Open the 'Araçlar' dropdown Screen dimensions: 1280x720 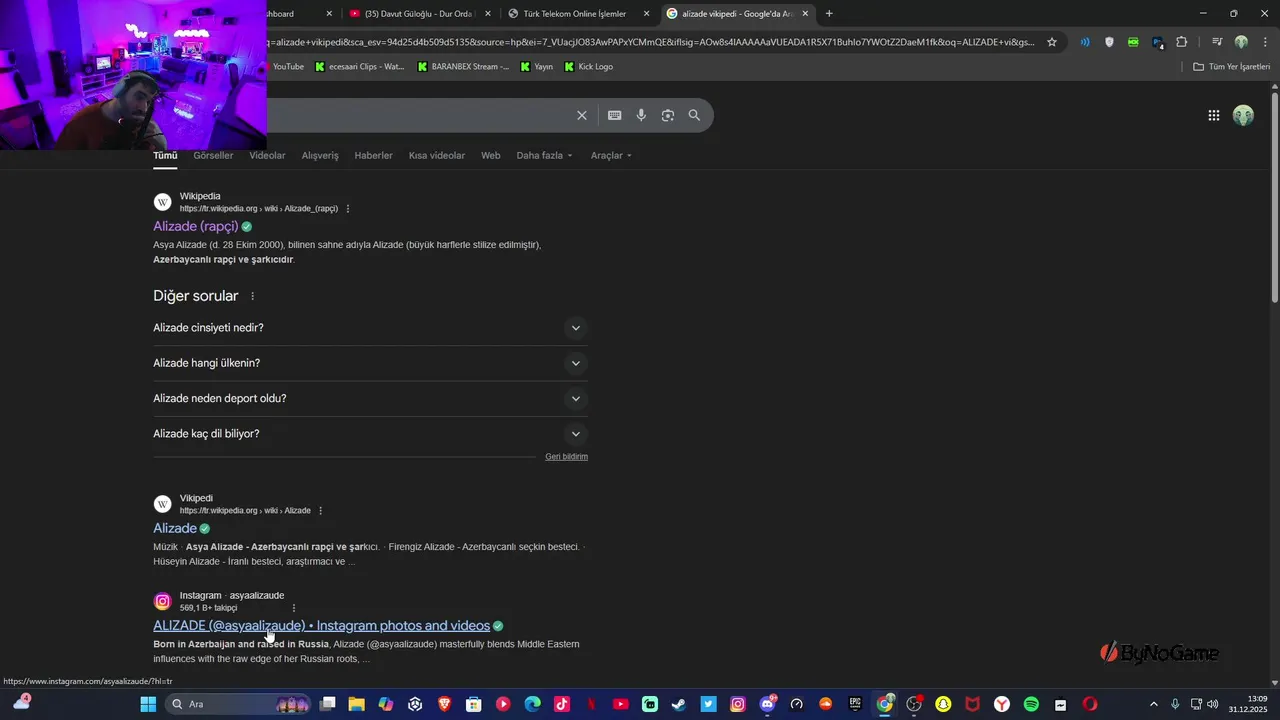(611, 156)
